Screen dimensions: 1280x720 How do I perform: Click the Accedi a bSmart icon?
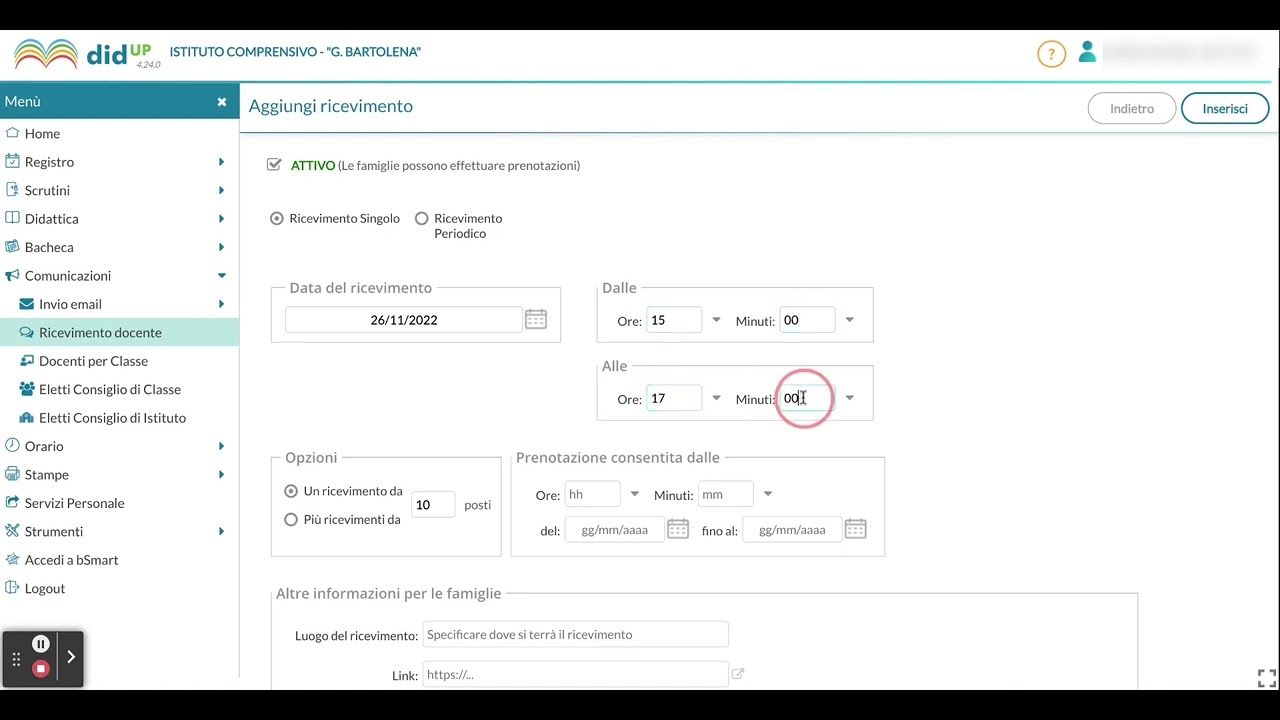tap(12, 560)
